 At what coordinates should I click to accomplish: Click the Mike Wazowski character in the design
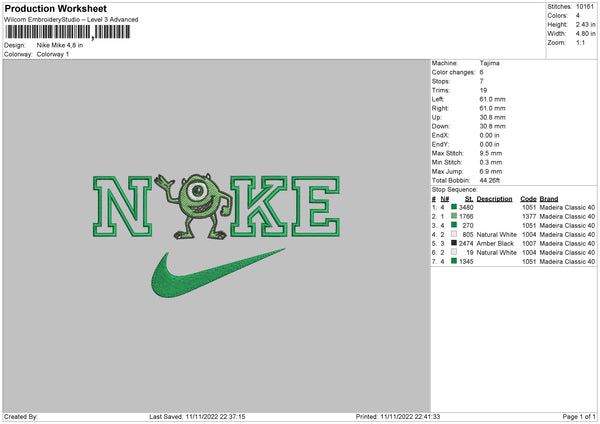pyautogui.click(x=193, y=206)
